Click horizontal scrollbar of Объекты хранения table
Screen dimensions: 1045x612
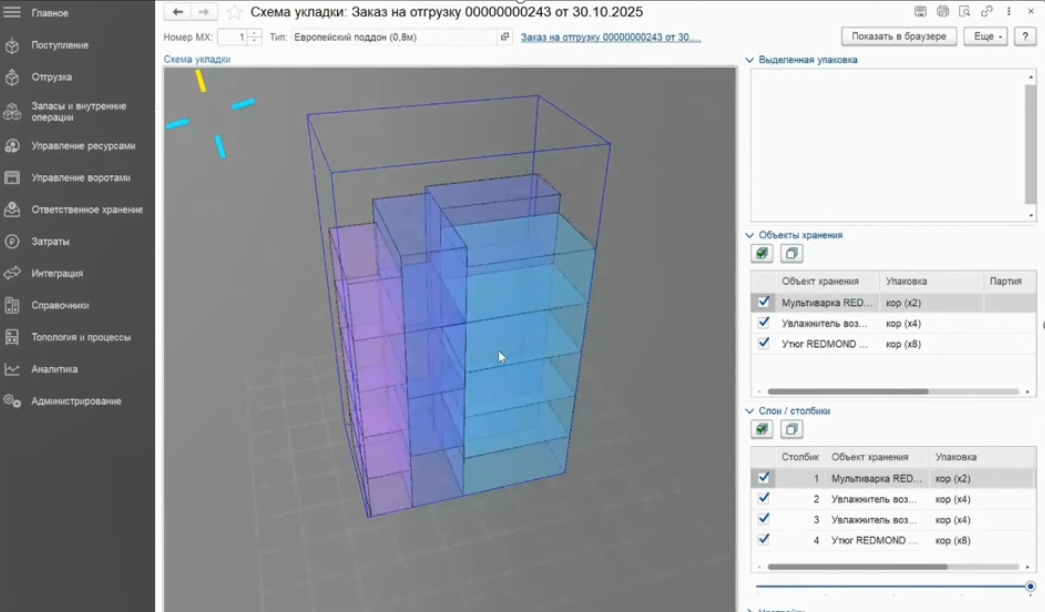848,392
